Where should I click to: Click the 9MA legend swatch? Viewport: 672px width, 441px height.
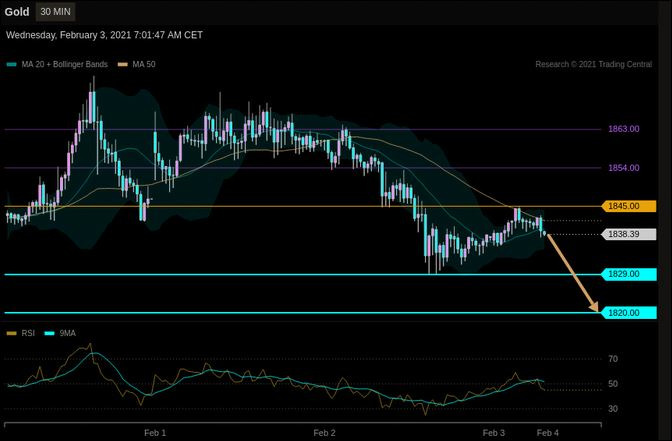pos(50,333)
